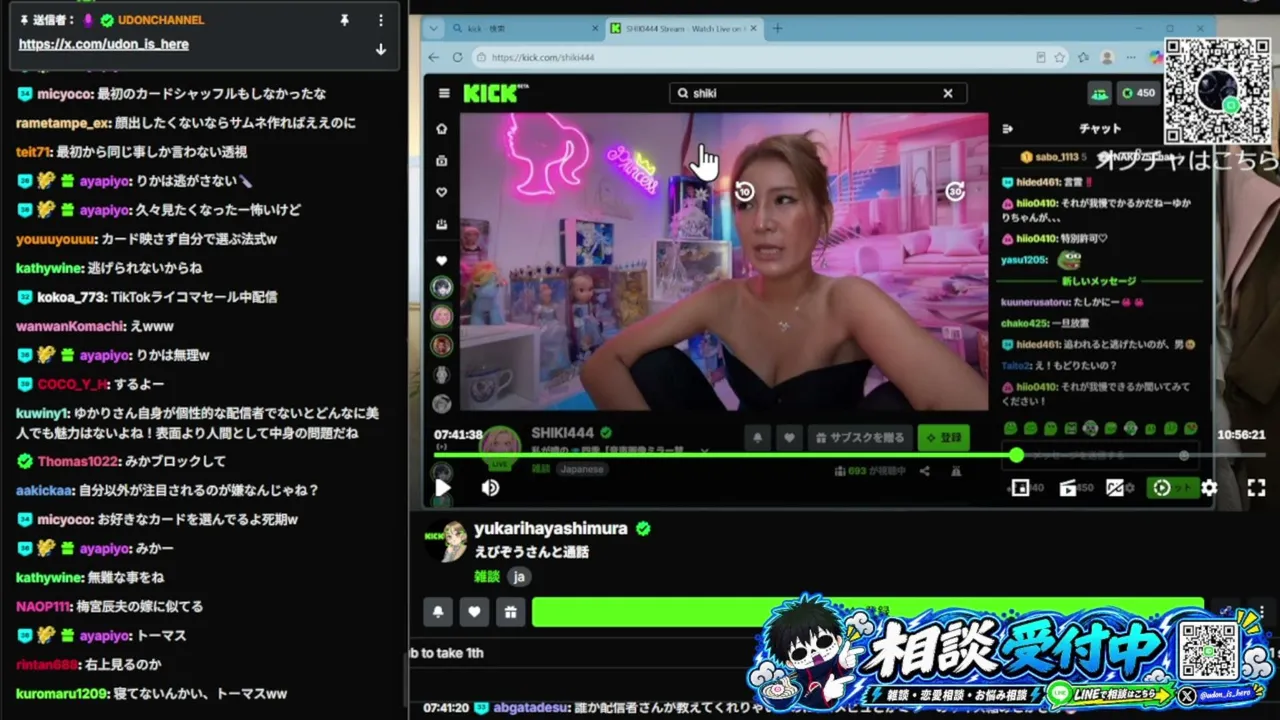Open the pinned message three-dot menu
Viewport: 1280px width, 720px height.
(380, 20)
